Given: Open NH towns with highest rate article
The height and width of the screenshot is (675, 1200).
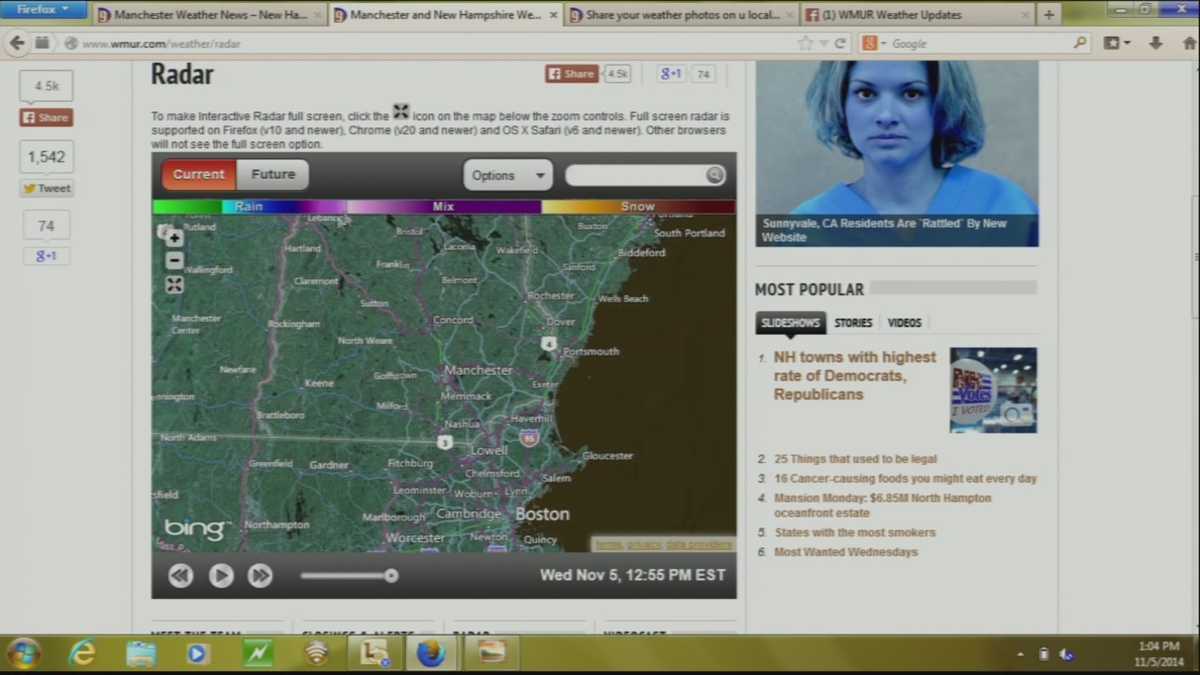Looking at the screenshot, I should (855, 375).
